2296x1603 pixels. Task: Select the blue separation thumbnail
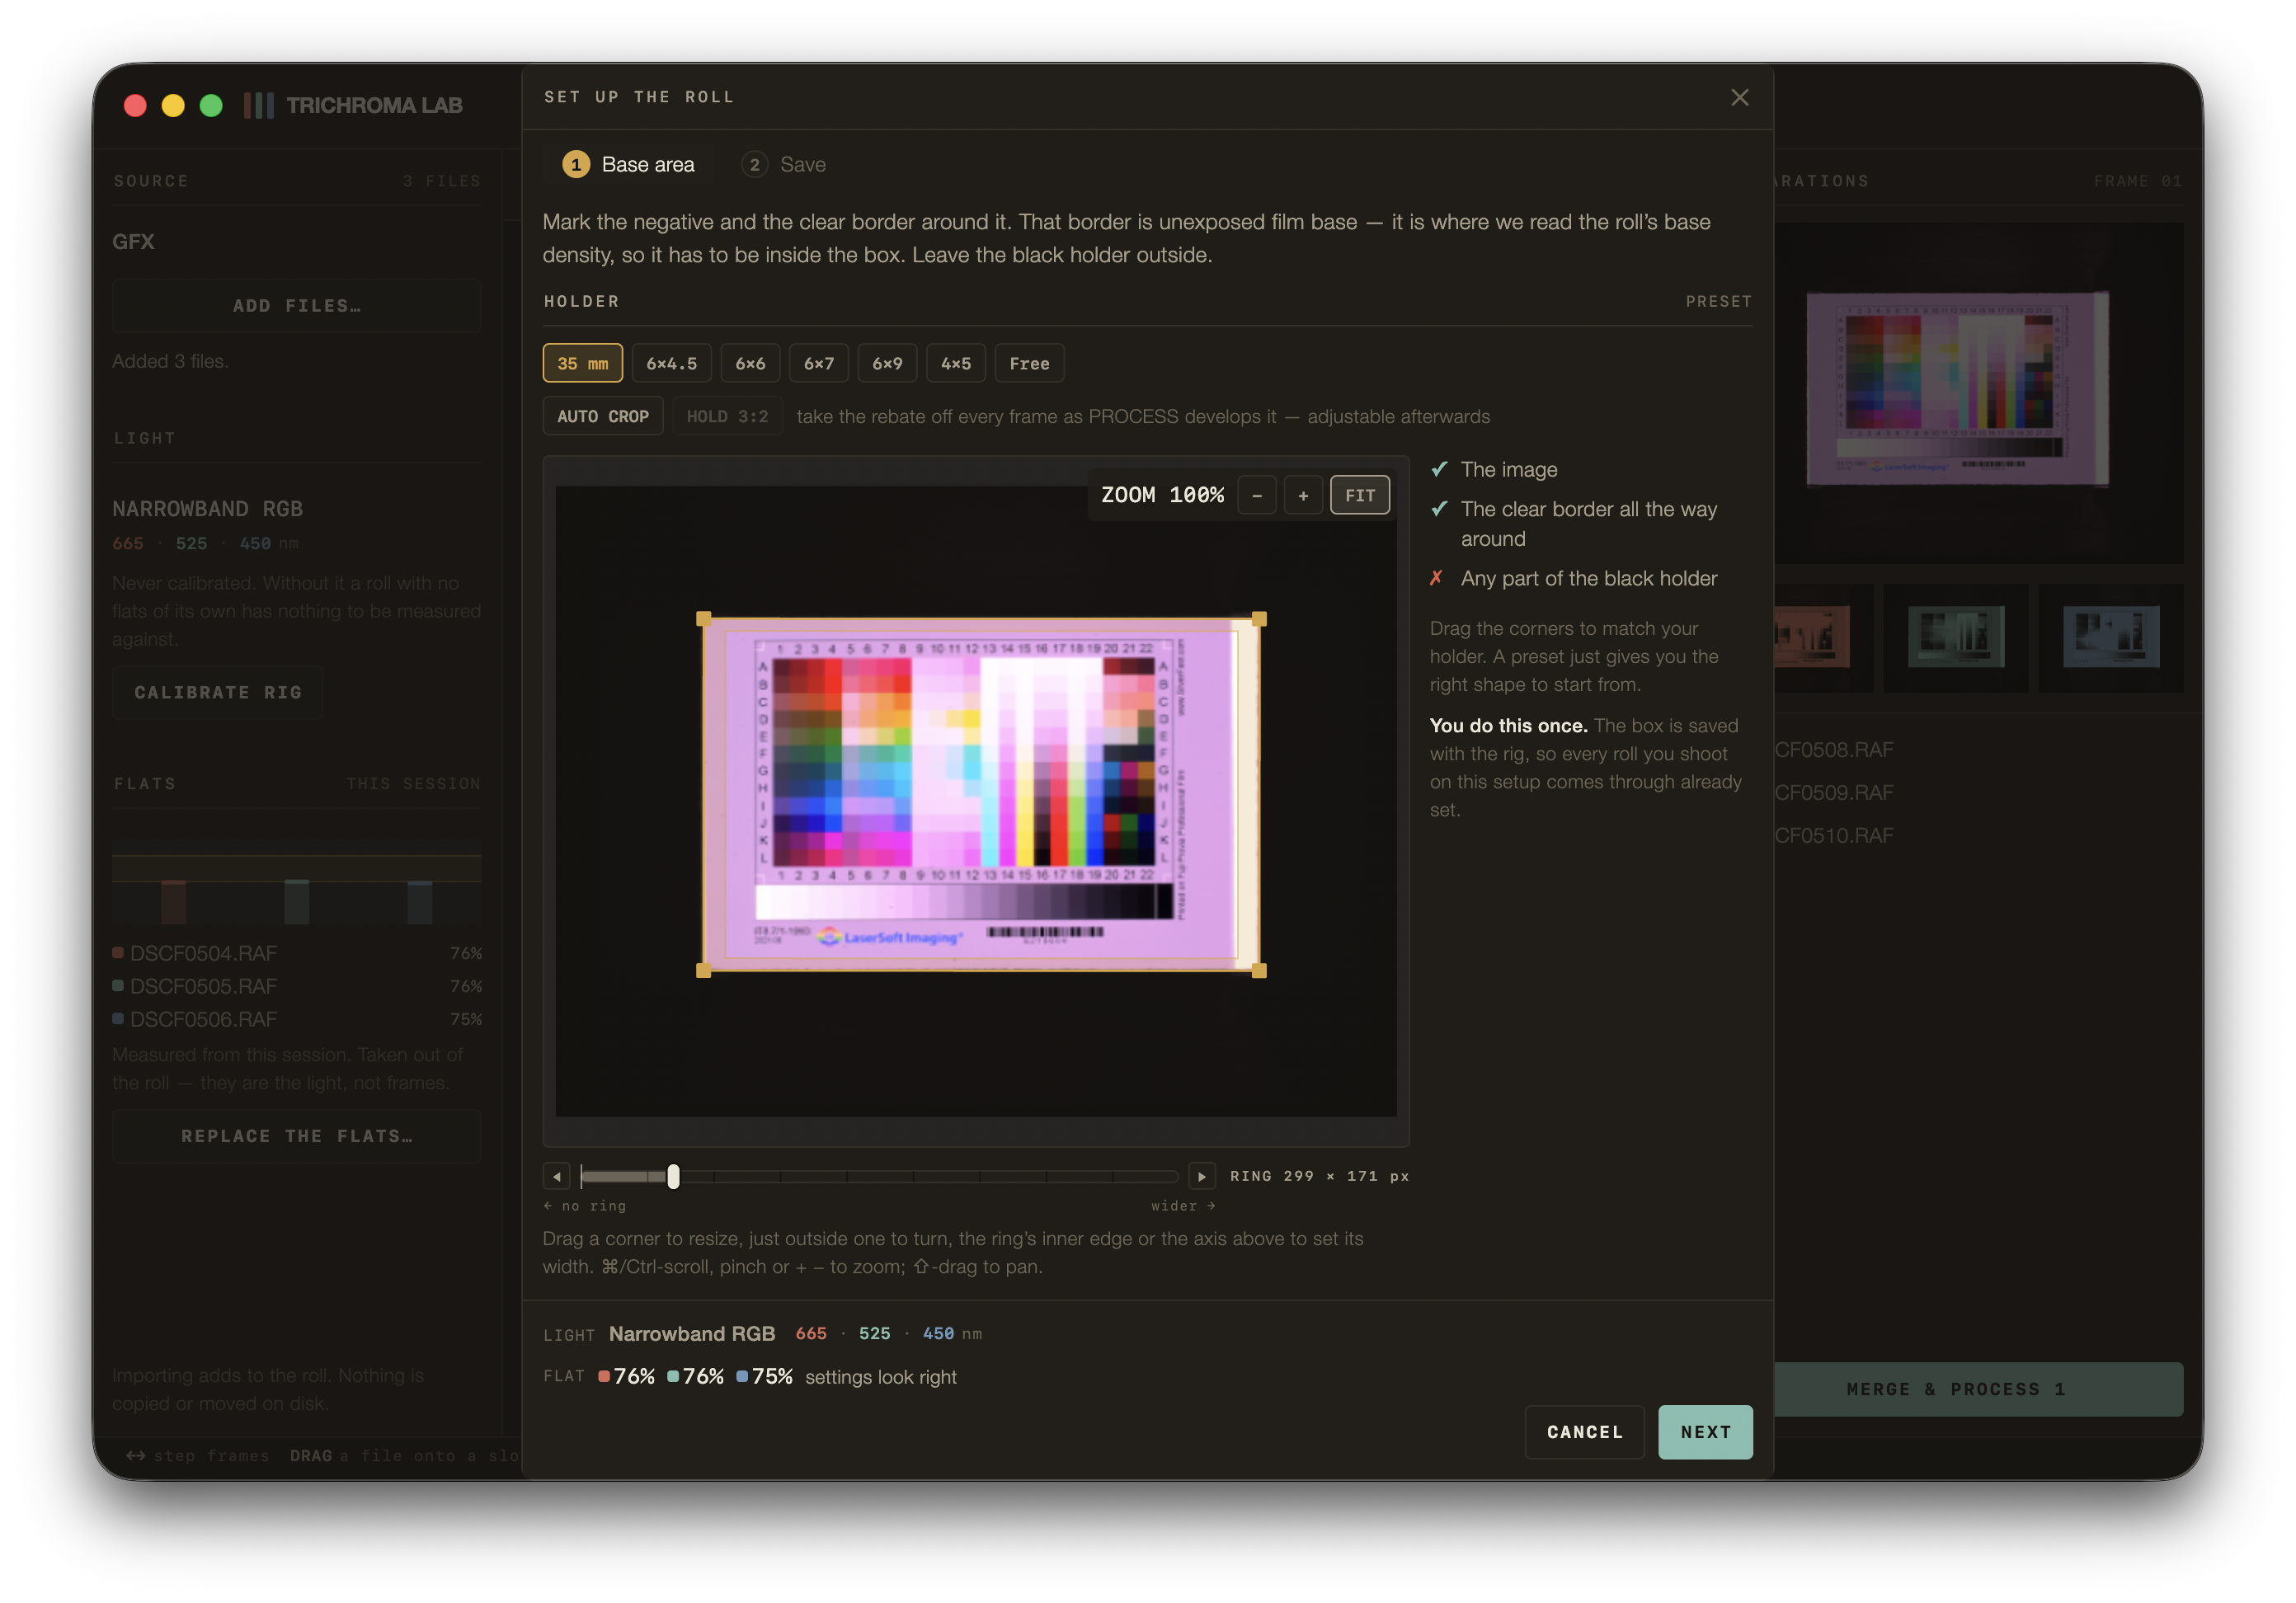pyautogui.click(x=2111, y=637)
